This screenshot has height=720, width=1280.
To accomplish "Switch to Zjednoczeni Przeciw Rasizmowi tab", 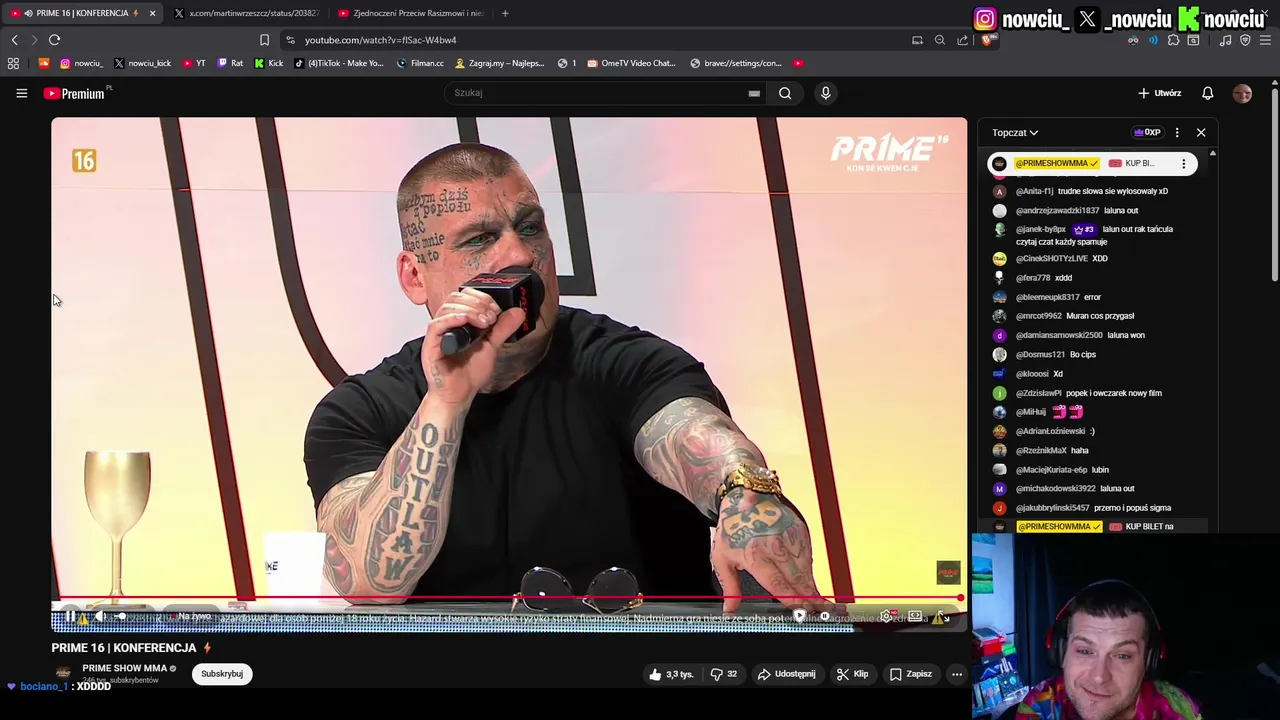I will [x=410, y=13].
